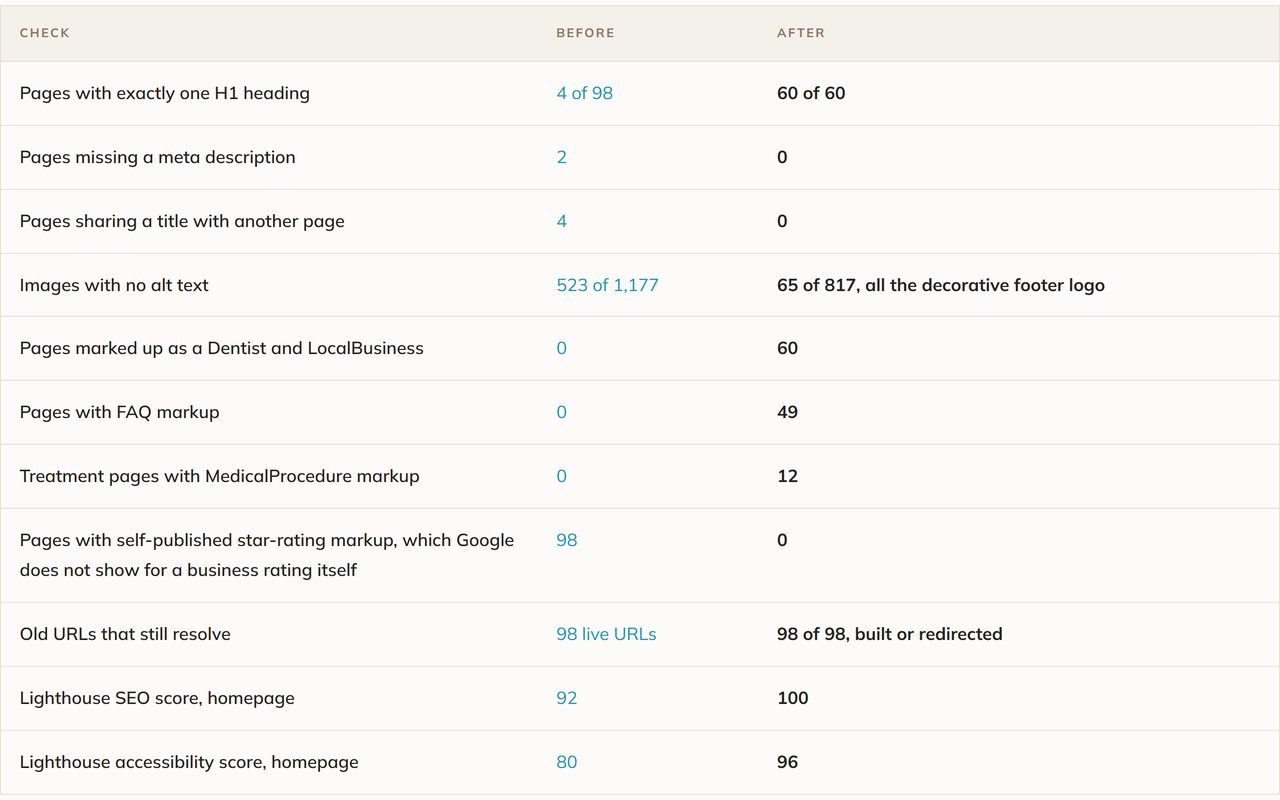Click the BEFORE column header
The width and height of the screenshot is (1280, 800).
point(586,33)
